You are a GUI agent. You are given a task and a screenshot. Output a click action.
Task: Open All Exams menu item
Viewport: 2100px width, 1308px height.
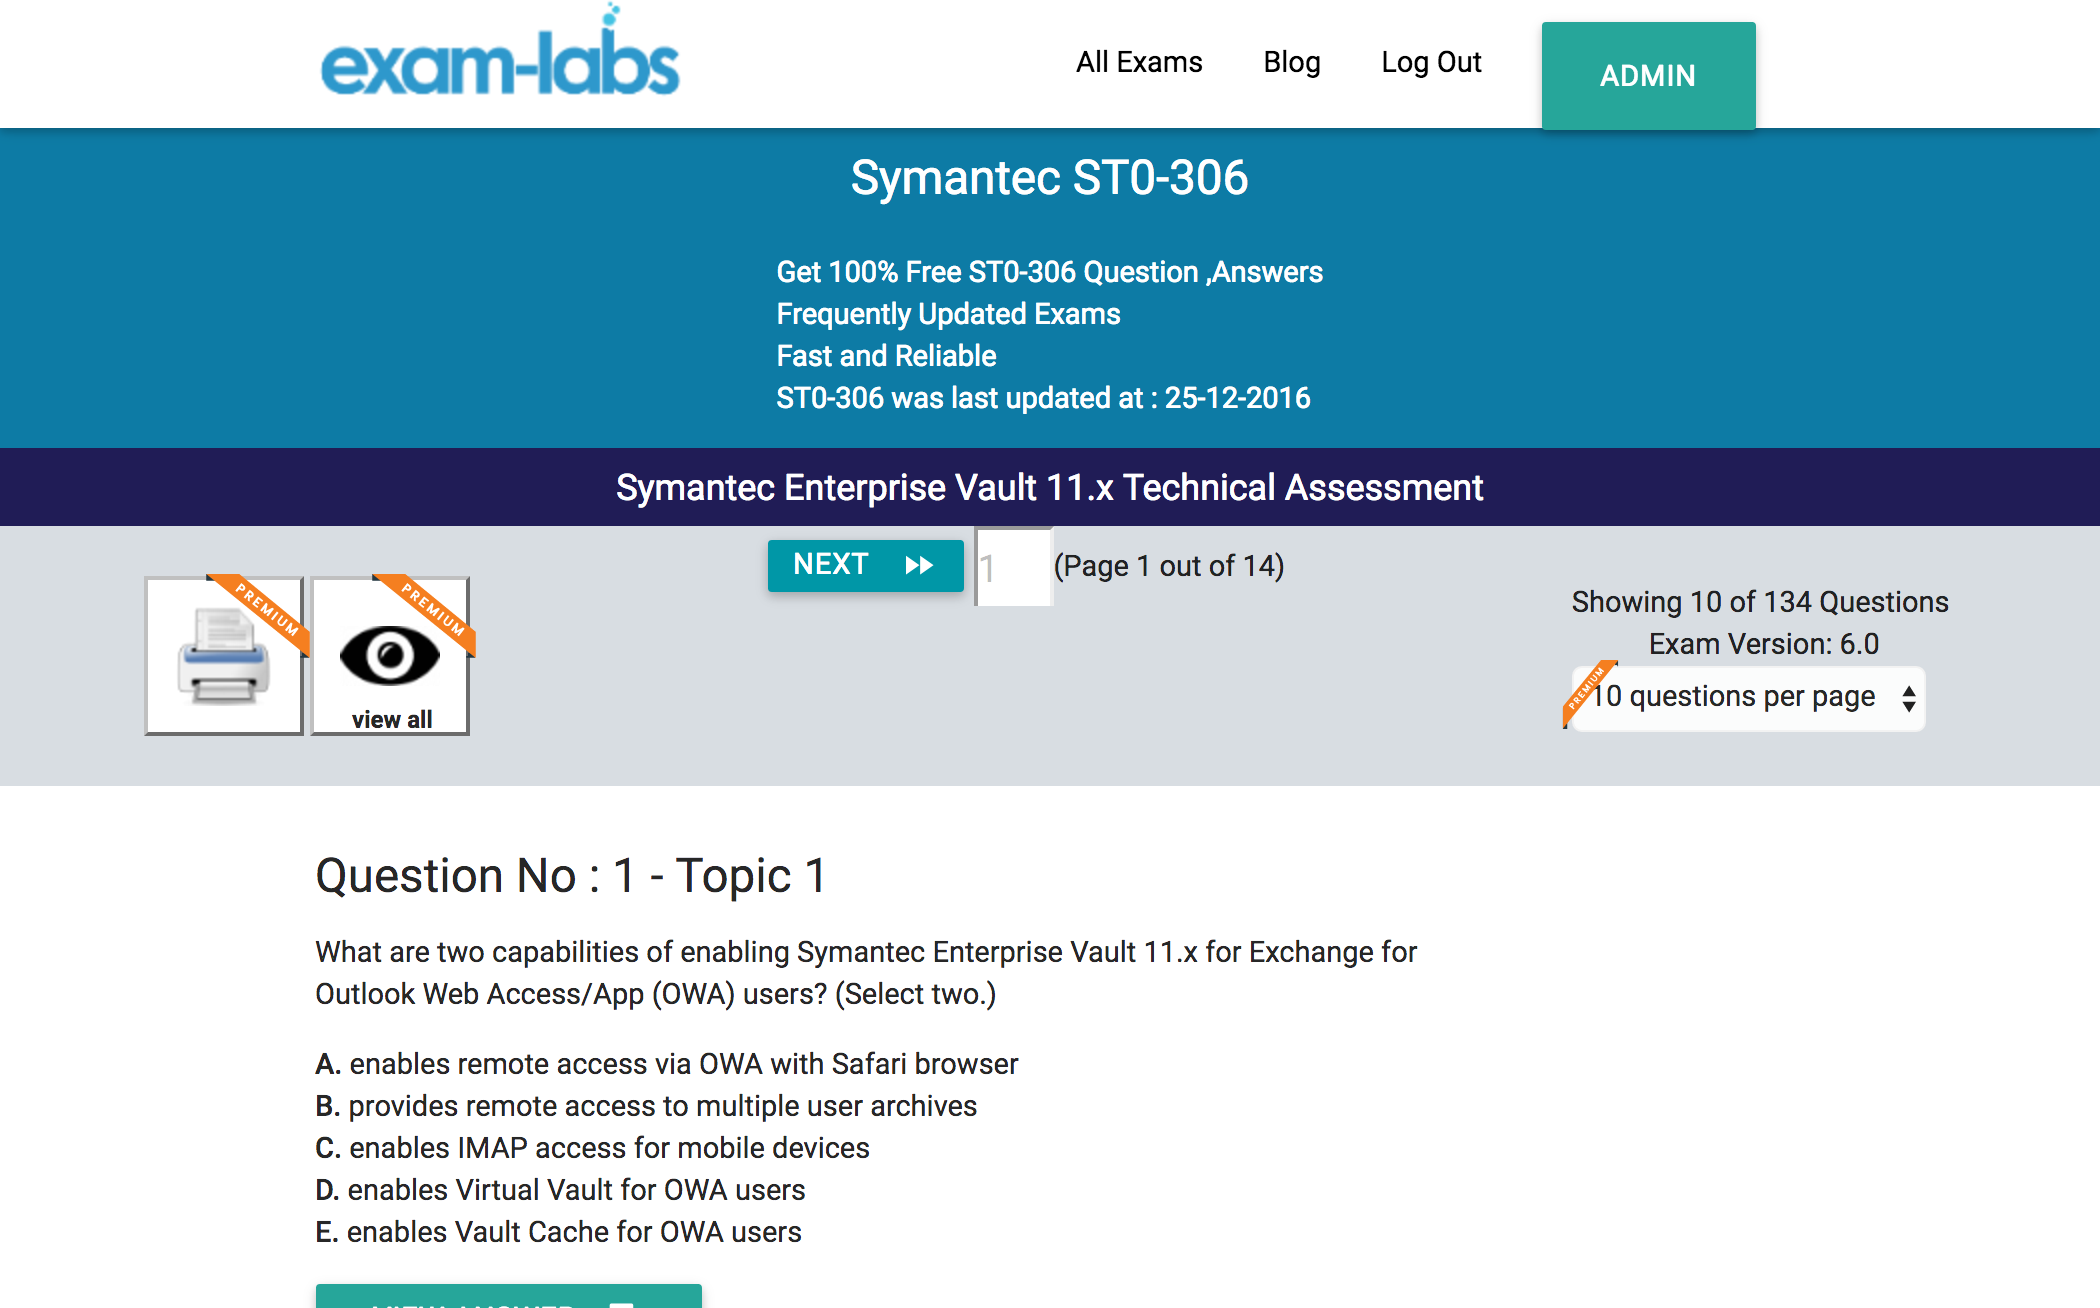(x=1139, y=62)
